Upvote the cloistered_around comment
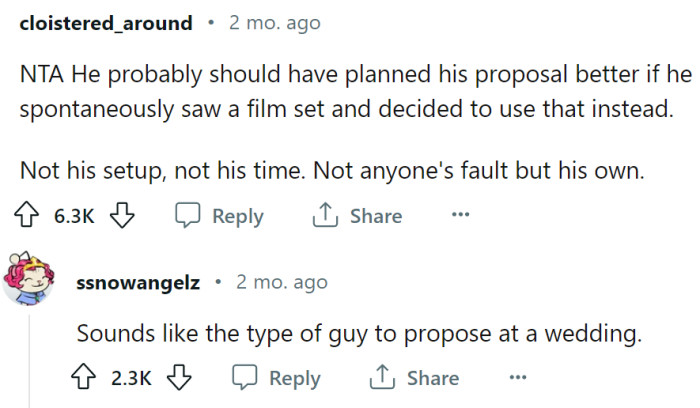700x408 pixels. pos(31,216)
